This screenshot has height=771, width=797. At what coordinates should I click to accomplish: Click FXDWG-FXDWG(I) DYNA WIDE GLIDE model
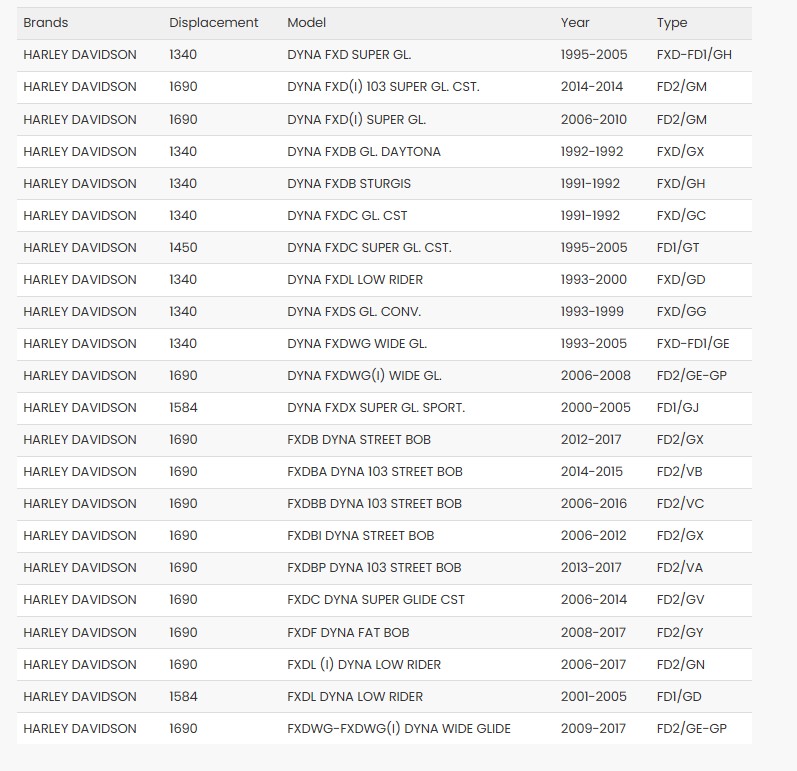click(398, 729)
